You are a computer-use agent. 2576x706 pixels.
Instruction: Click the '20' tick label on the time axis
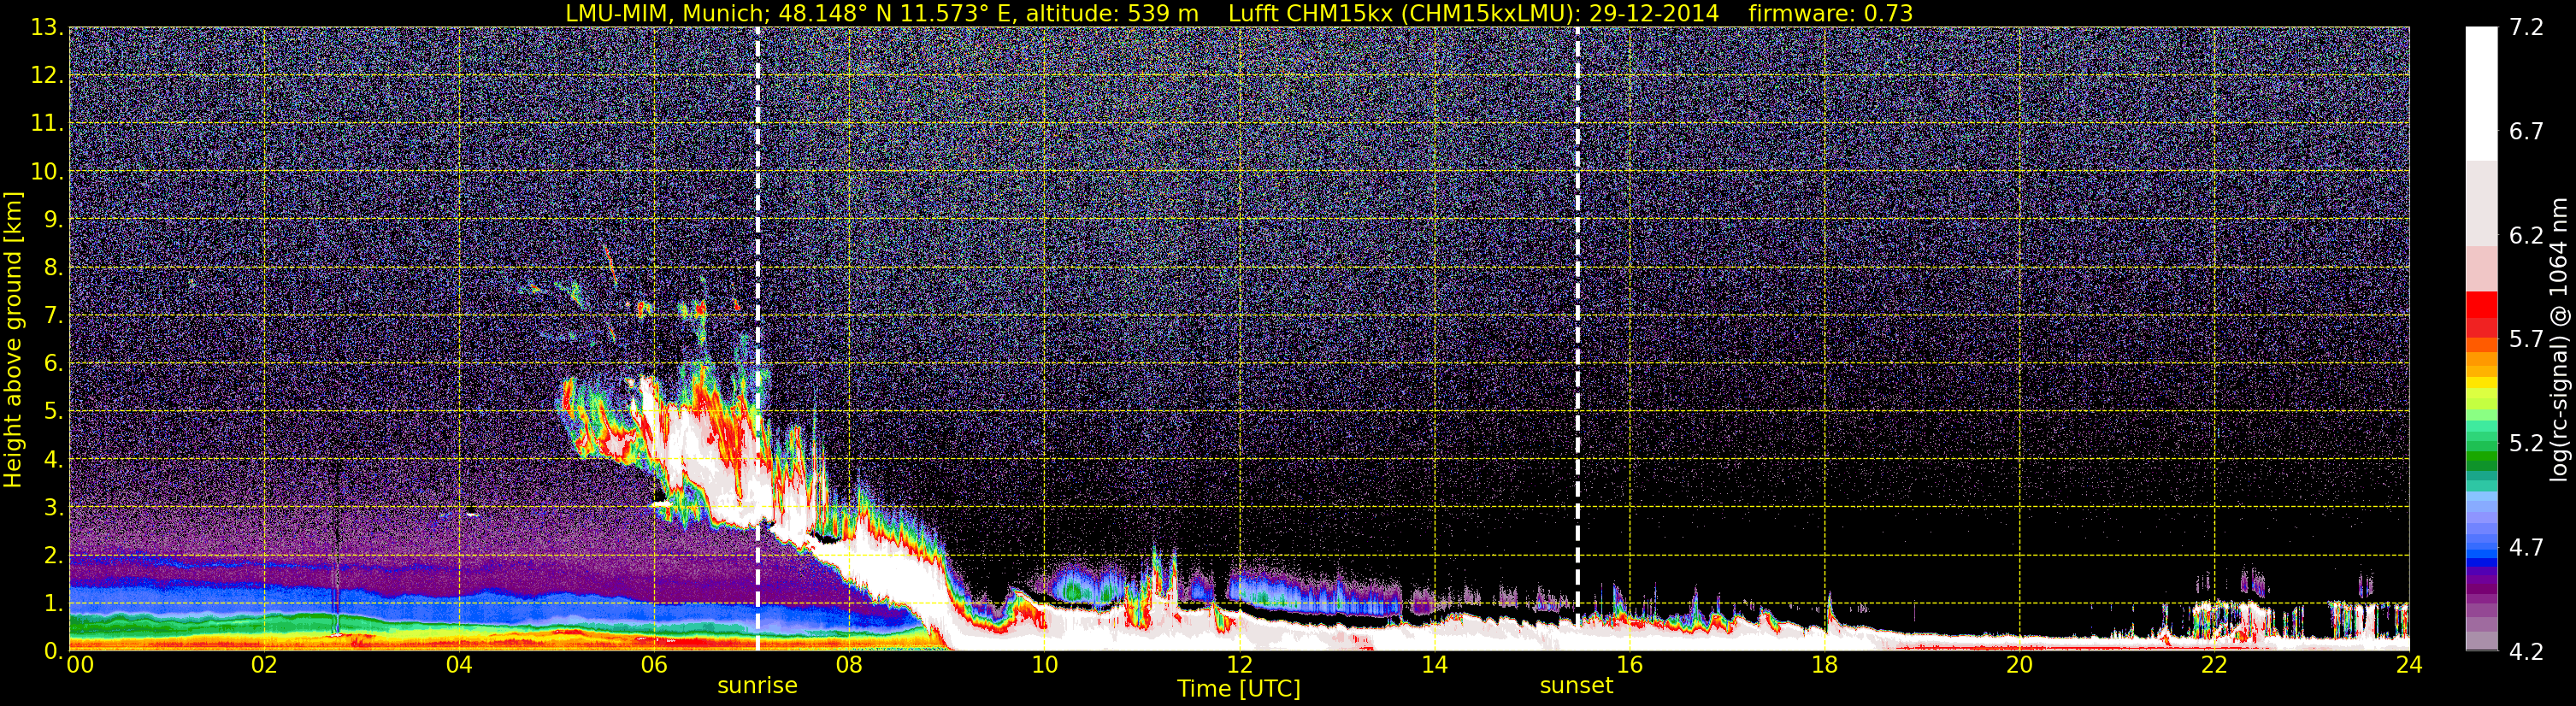(2019, 666)
